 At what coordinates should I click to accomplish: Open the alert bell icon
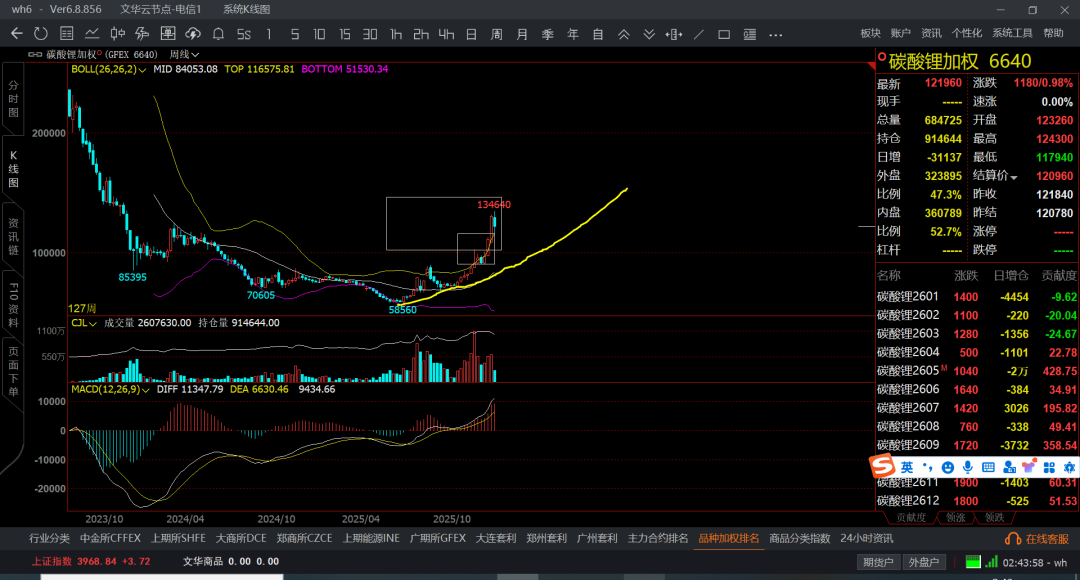(218, 34)
